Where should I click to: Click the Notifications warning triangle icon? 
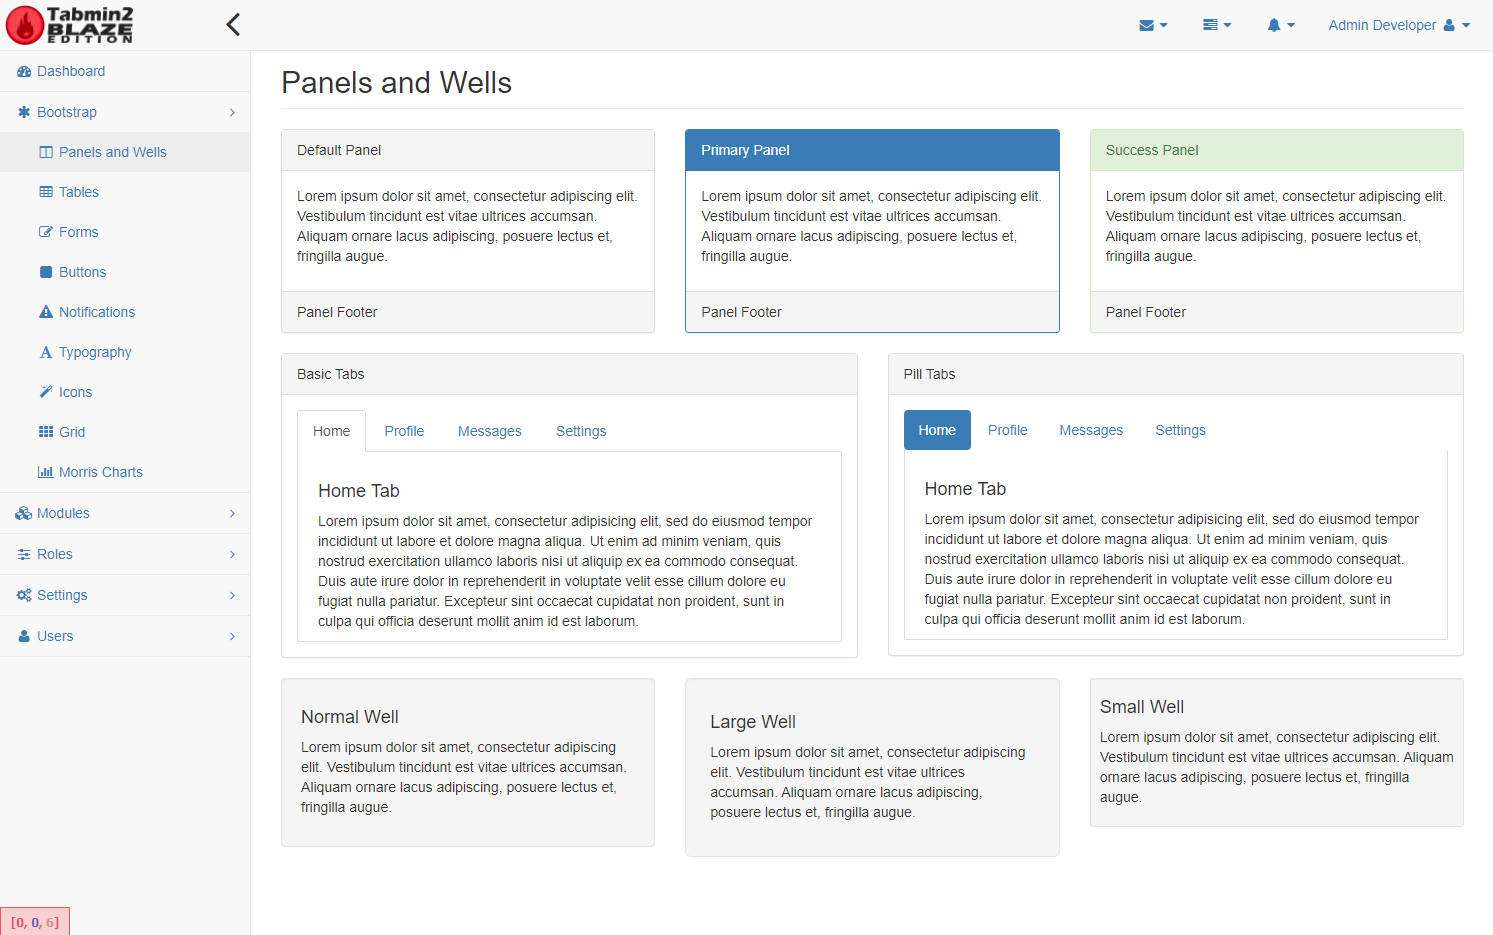click(x=46, y=312)
